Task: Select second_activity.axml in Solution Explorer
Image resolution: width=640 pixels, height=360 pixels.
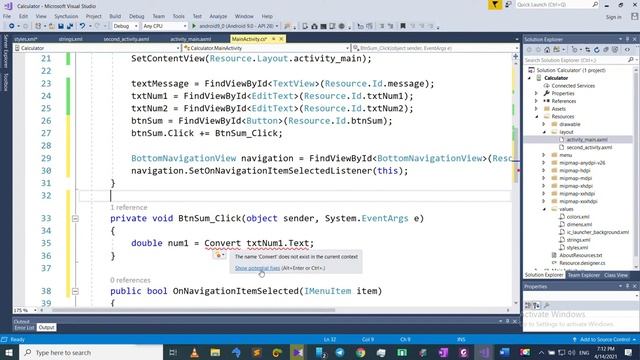Action: pos(589,147)
